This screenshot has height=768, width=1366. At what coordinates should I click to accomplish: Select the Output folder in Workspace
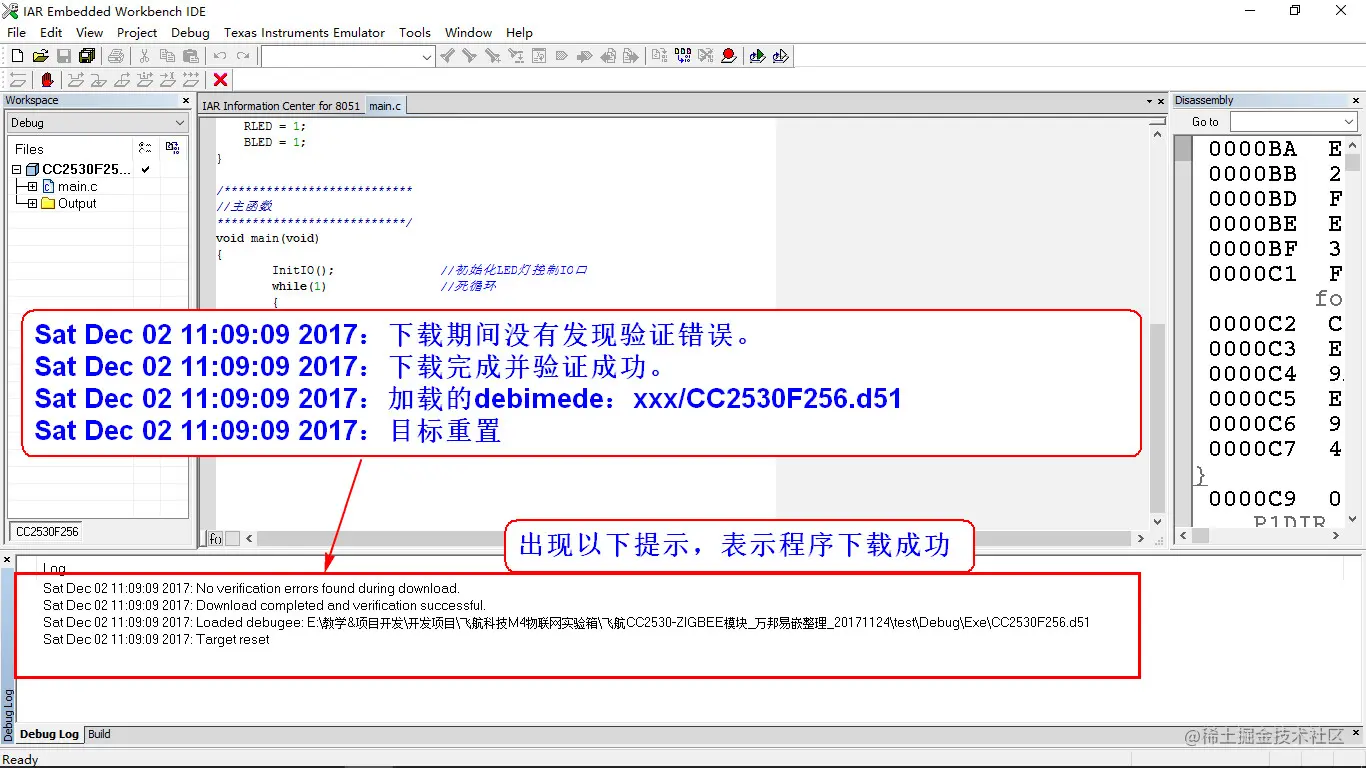[x=77, y=204]
